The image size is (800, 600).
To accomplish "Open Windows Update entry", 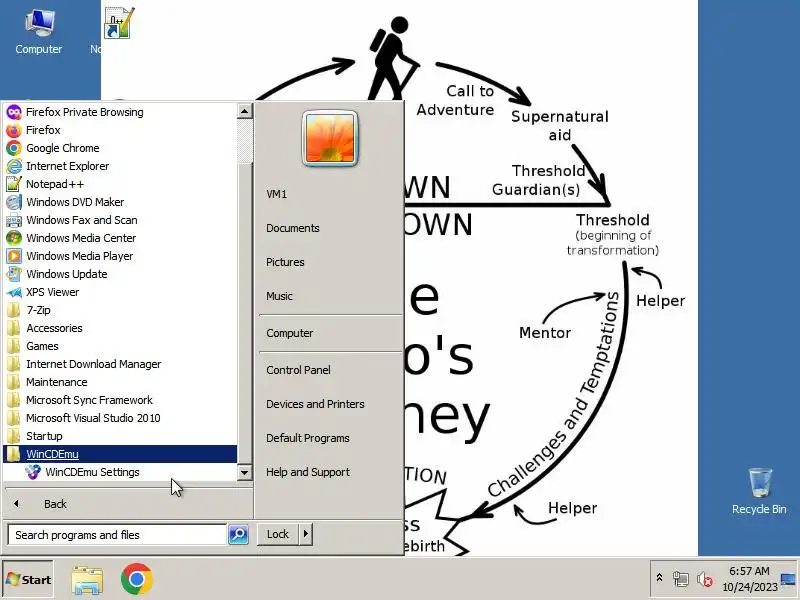I will 120,274.
